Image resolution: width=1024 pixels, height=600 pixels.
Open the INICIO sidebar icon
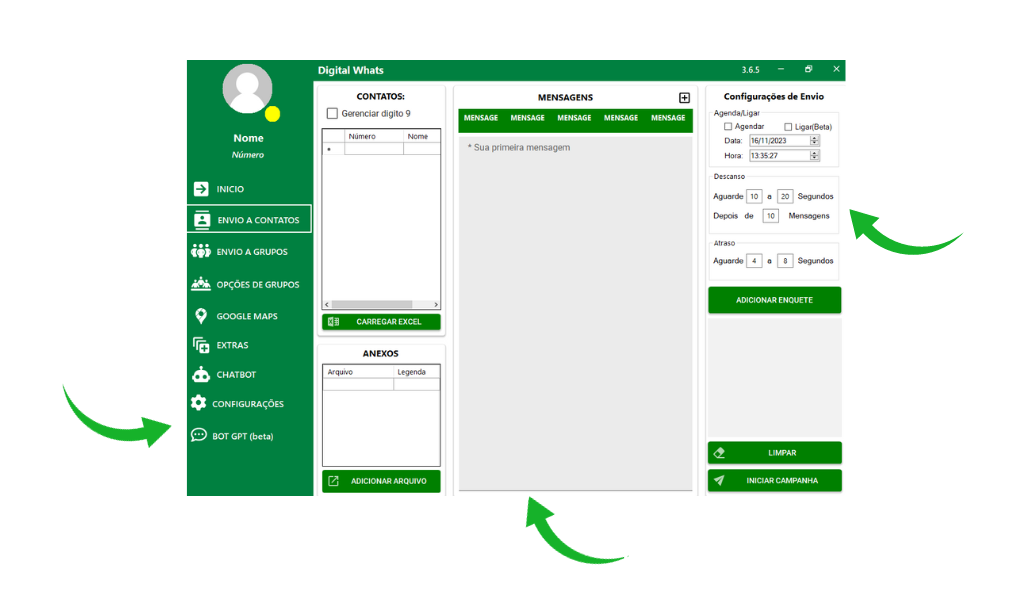click(x=201, y=189)
